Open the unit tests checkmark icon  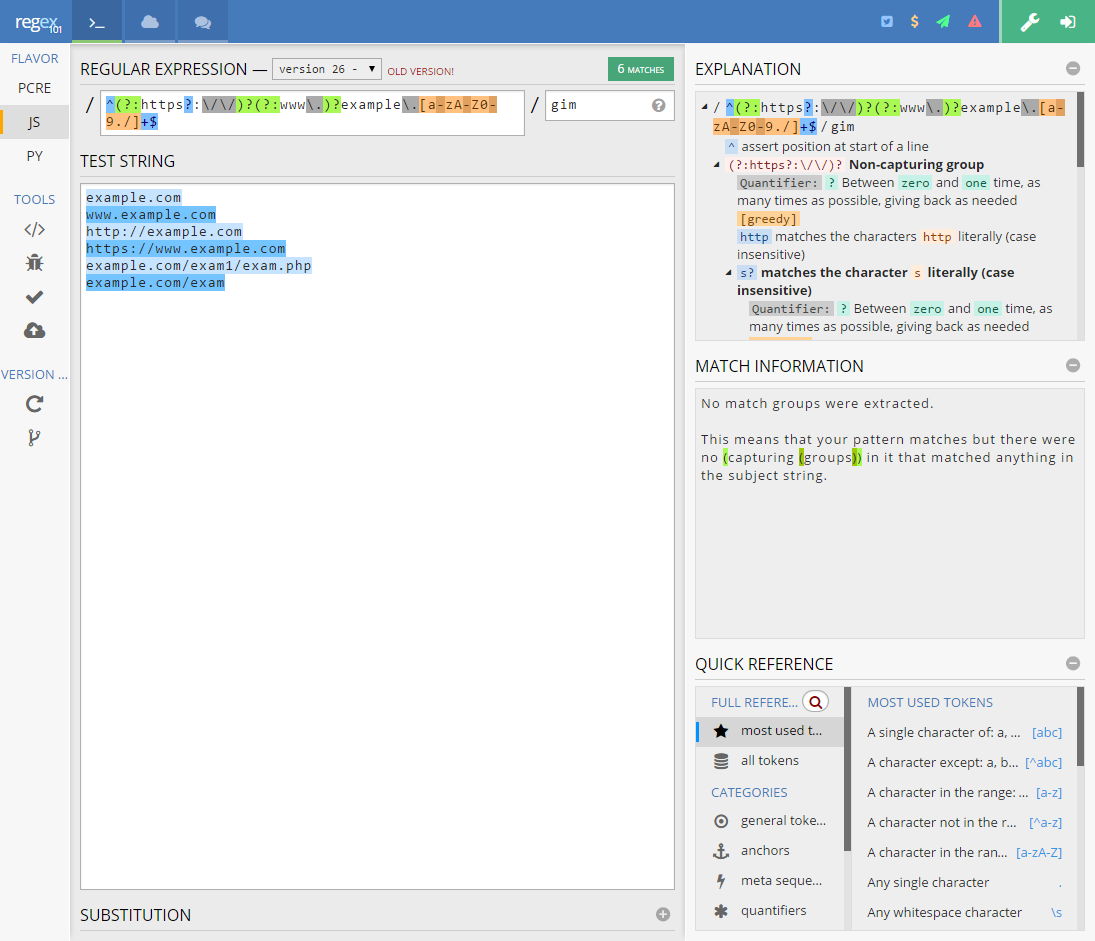pos(34,297)
